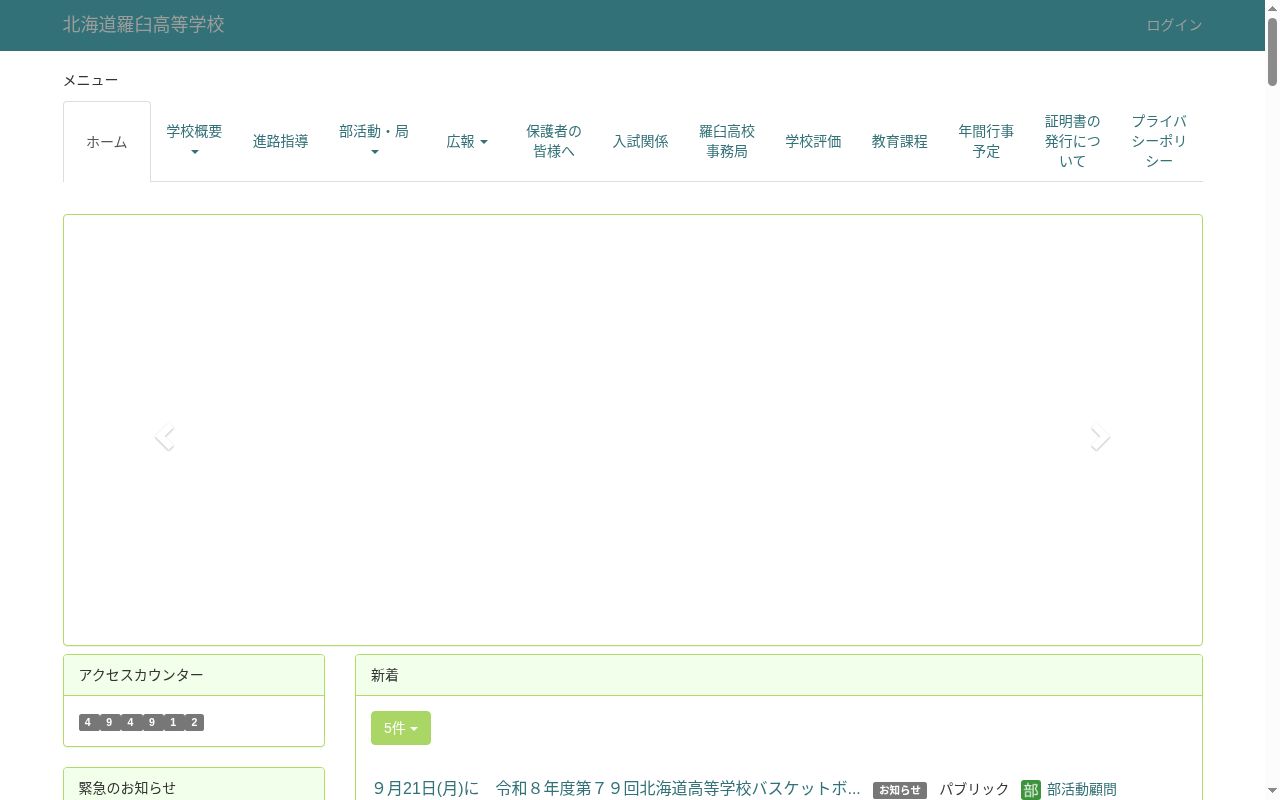Switch to the 入試関係 tab
Viewport: 1280px width, 800px height.
pyautogui.click(x=640, y=141)
